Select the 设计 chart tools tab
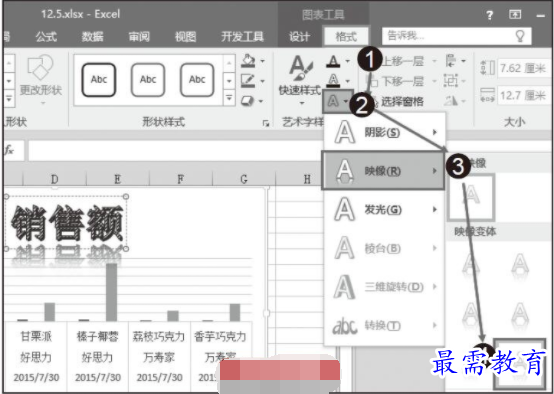 point(300,36)
